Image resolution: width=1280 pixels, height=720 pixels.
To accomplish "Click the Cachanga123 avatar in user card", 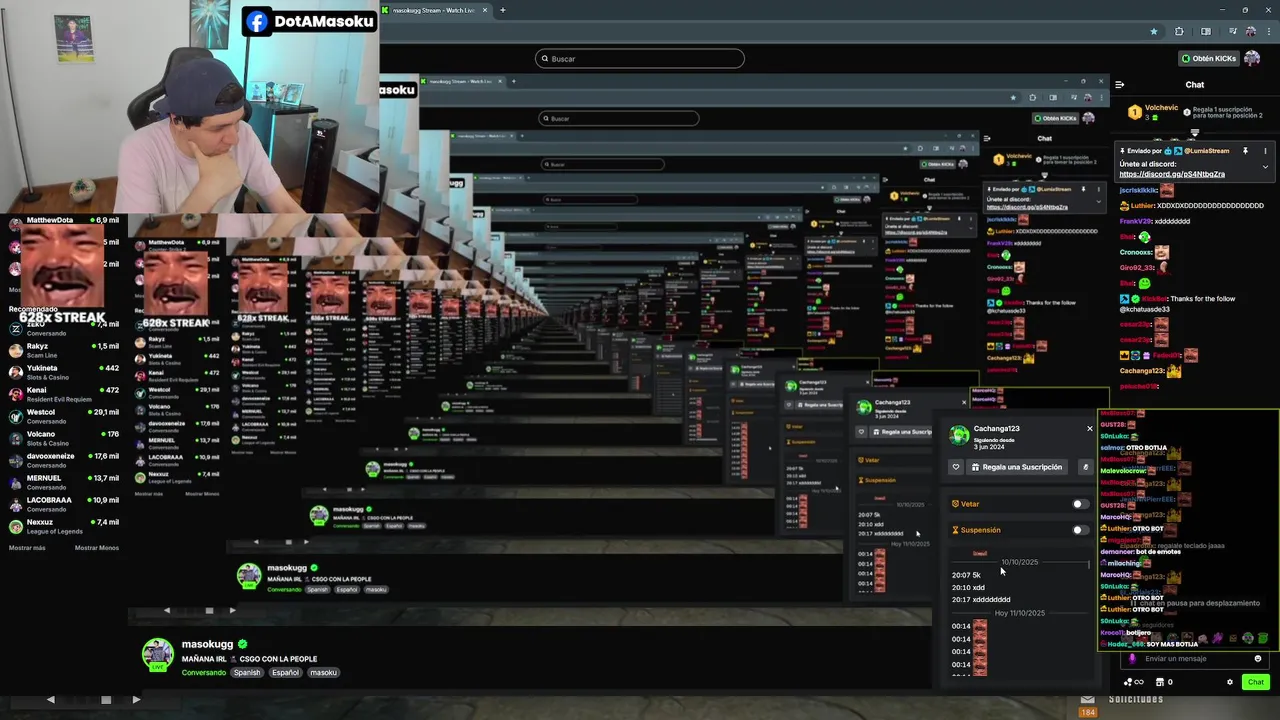I will (x=959, y=435).
